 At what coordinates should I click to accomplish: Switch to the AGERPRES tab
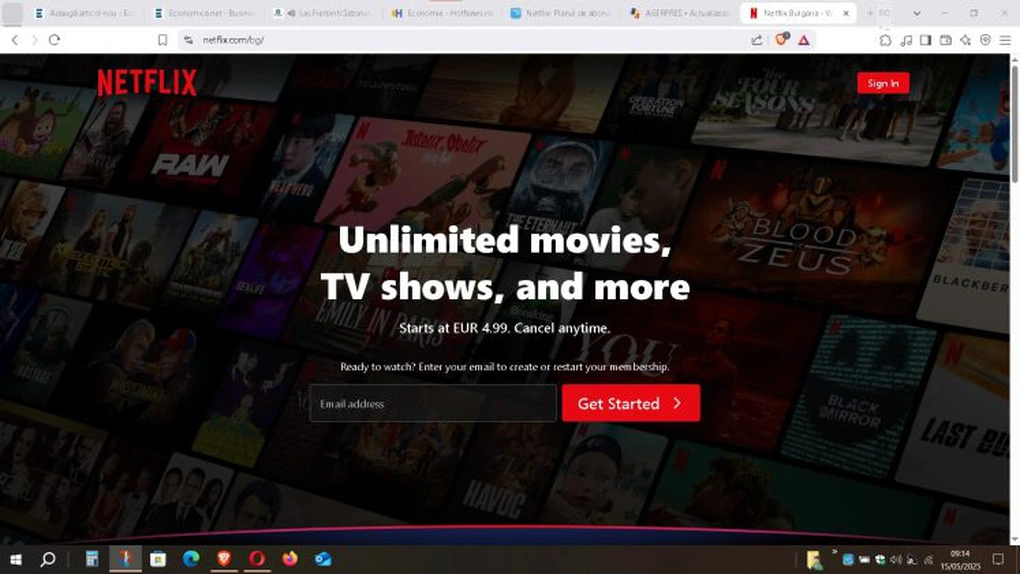(681, 13)
